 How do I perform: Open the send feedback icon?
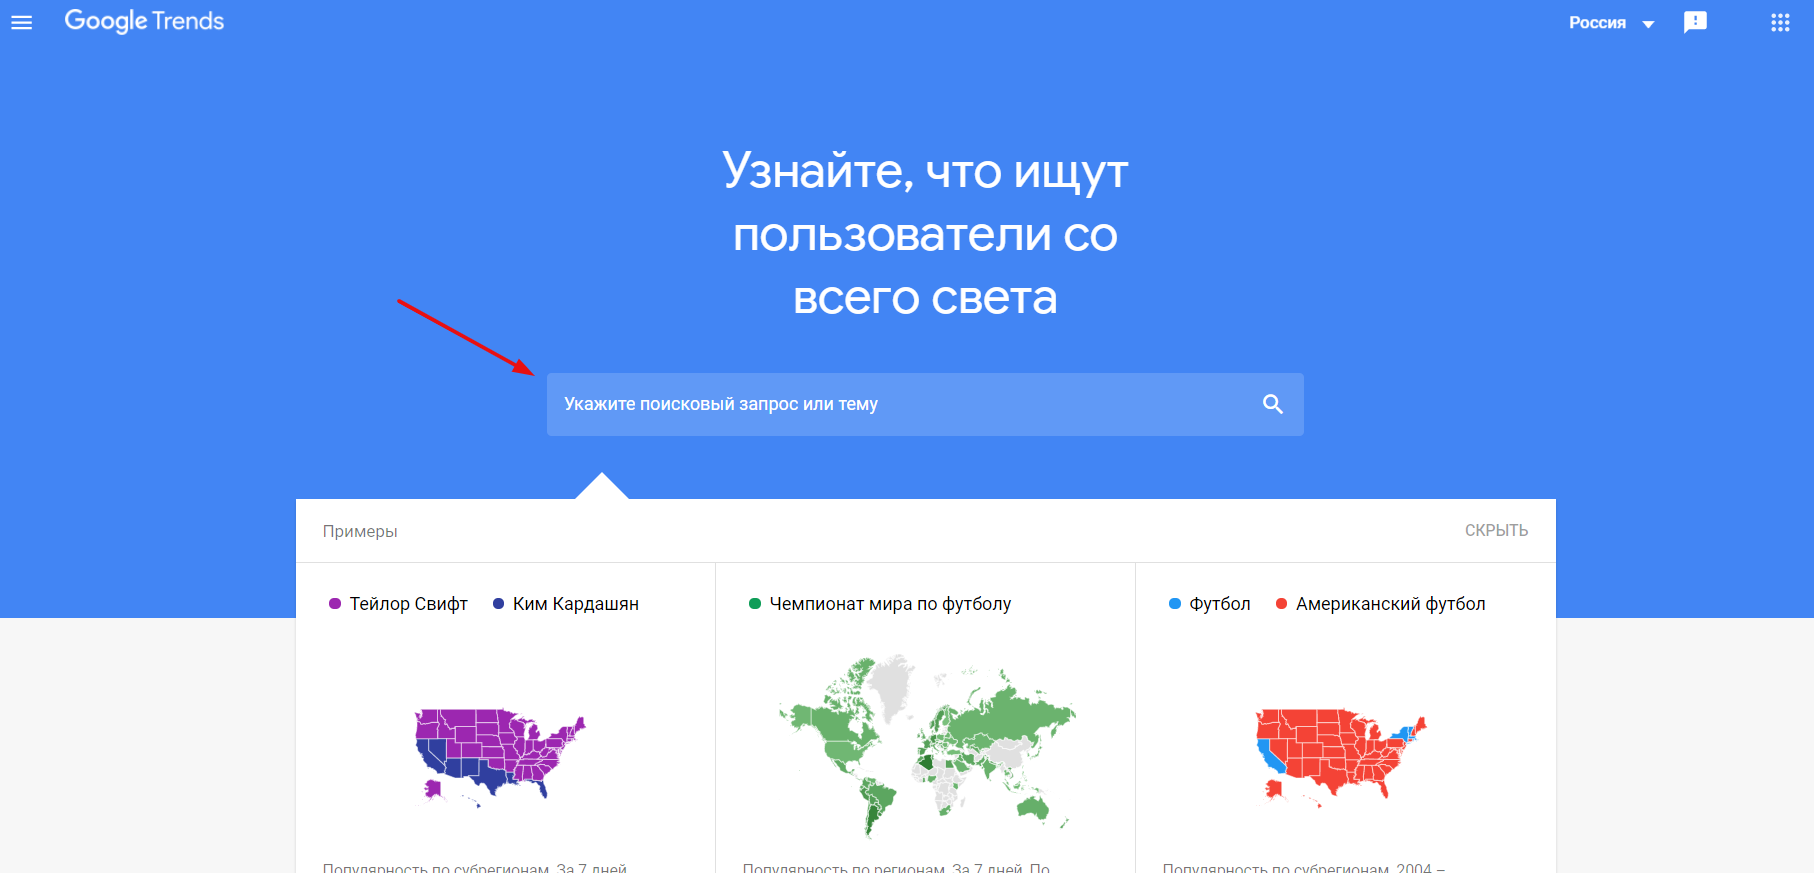1695,22
